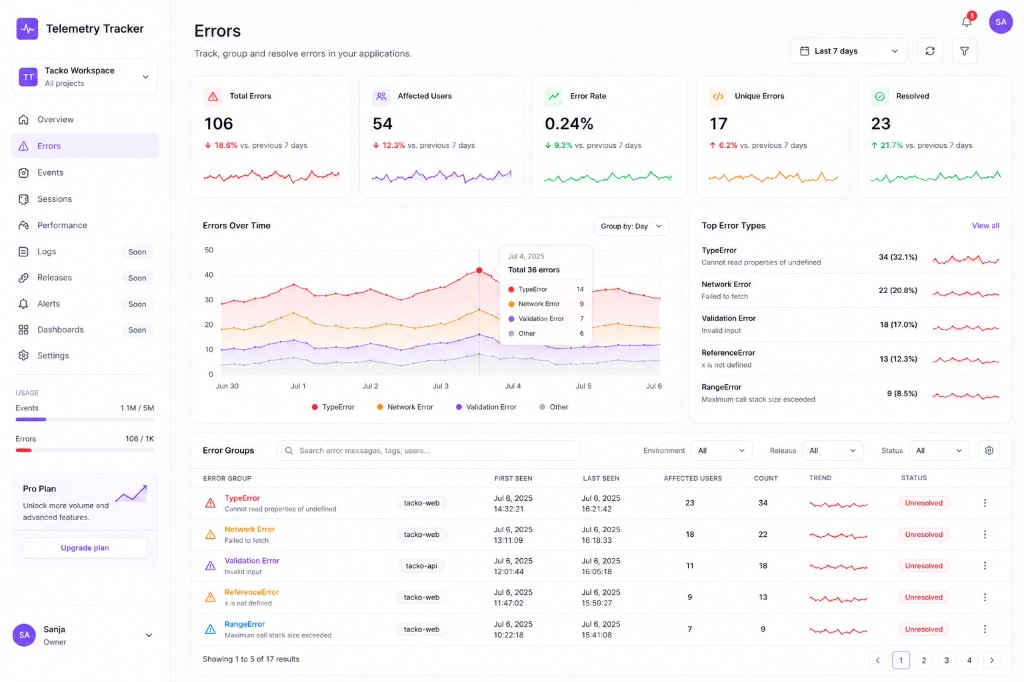This screenshot has width=1024, height=682.
Task: Click search magnifier icon in Error Groups
Action: tap(289, 450)
